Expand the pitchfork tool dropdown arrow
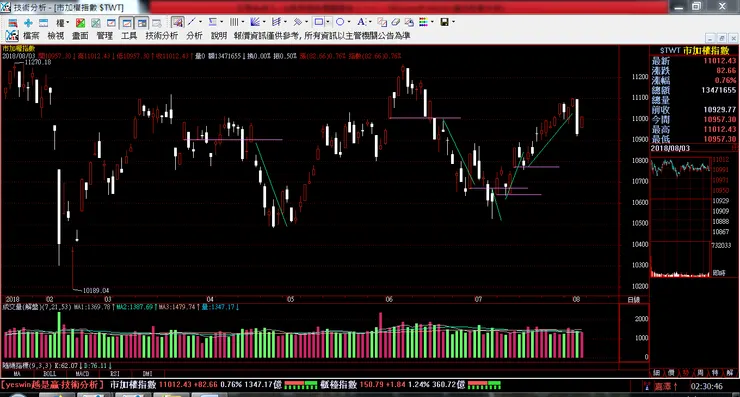740x397 pixels. coord(286,22)
